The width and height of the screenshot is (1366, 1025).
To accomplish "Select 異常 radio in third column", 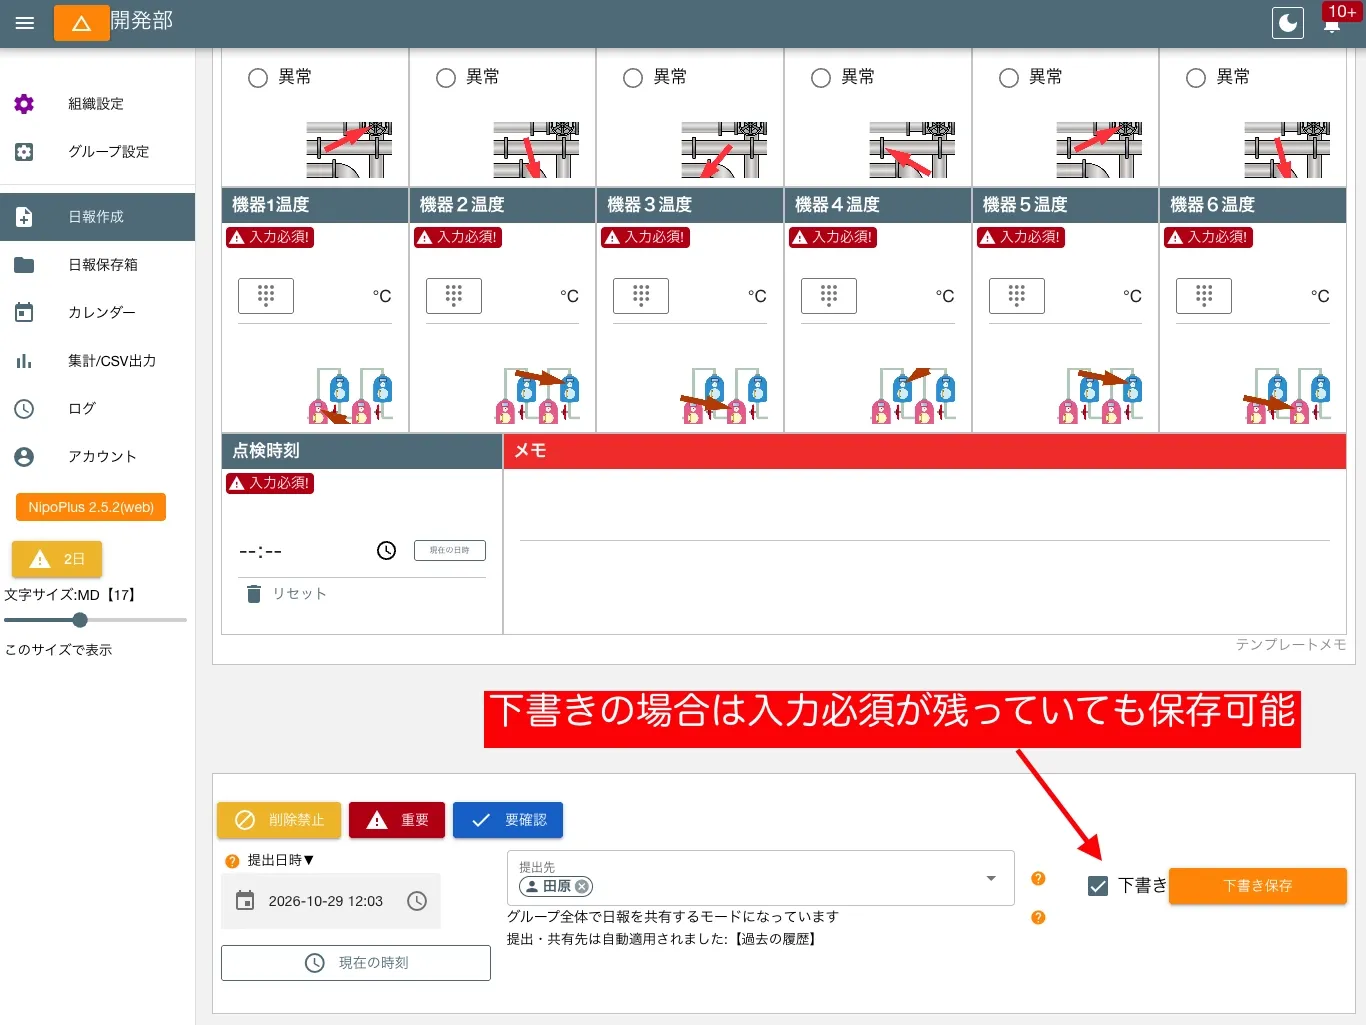I will pyautogui.click(x=633, y=78).
